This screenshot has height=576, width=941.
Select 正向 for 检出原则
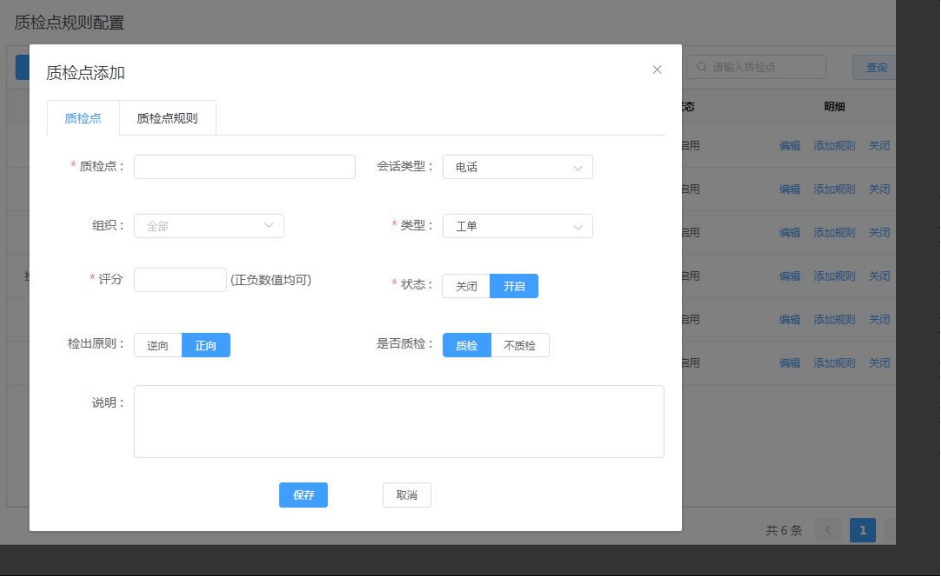[x=206, y=345]
